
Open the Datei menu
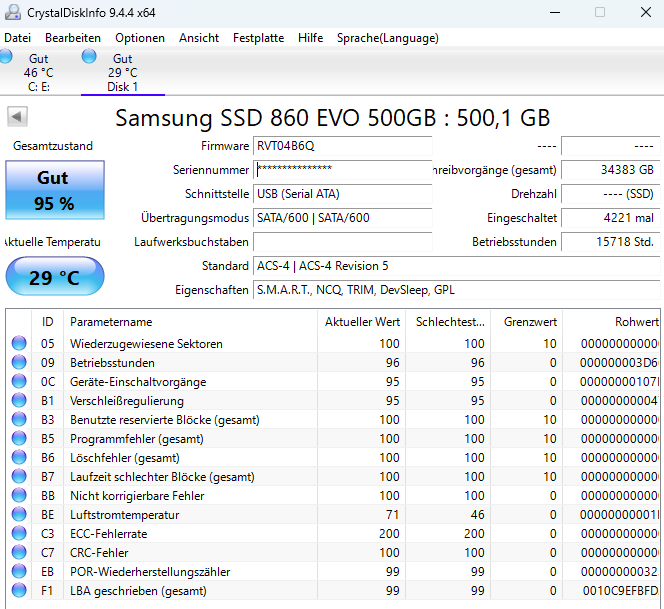pos(17,38)
